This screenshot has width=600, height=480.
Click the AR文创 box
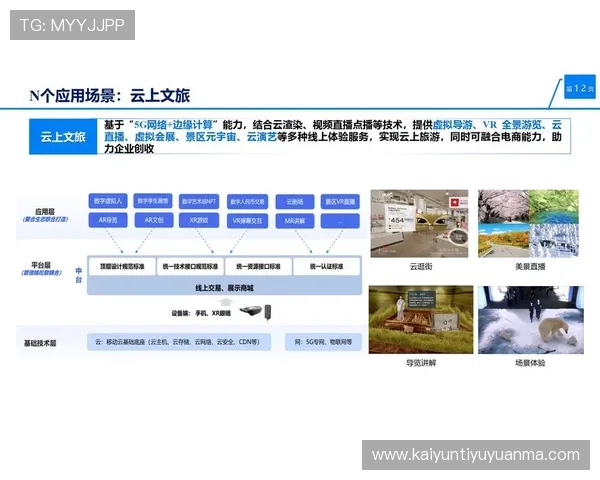(x=154, y=220)
